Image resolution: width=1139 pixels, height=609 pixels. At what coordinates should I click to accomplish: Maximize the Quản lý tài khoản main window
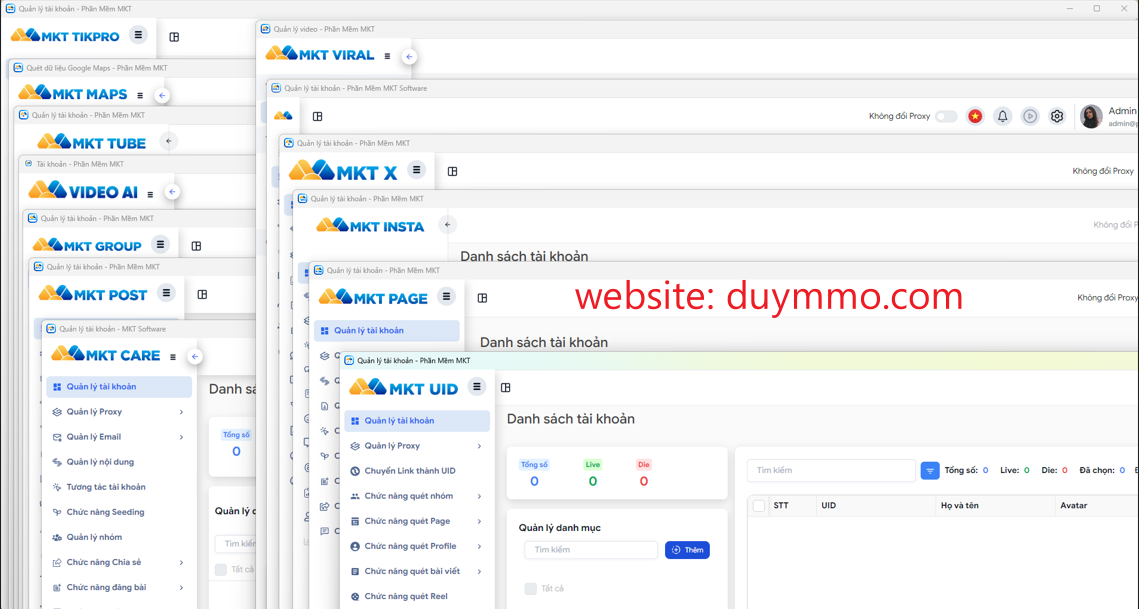pos(1097,9)
